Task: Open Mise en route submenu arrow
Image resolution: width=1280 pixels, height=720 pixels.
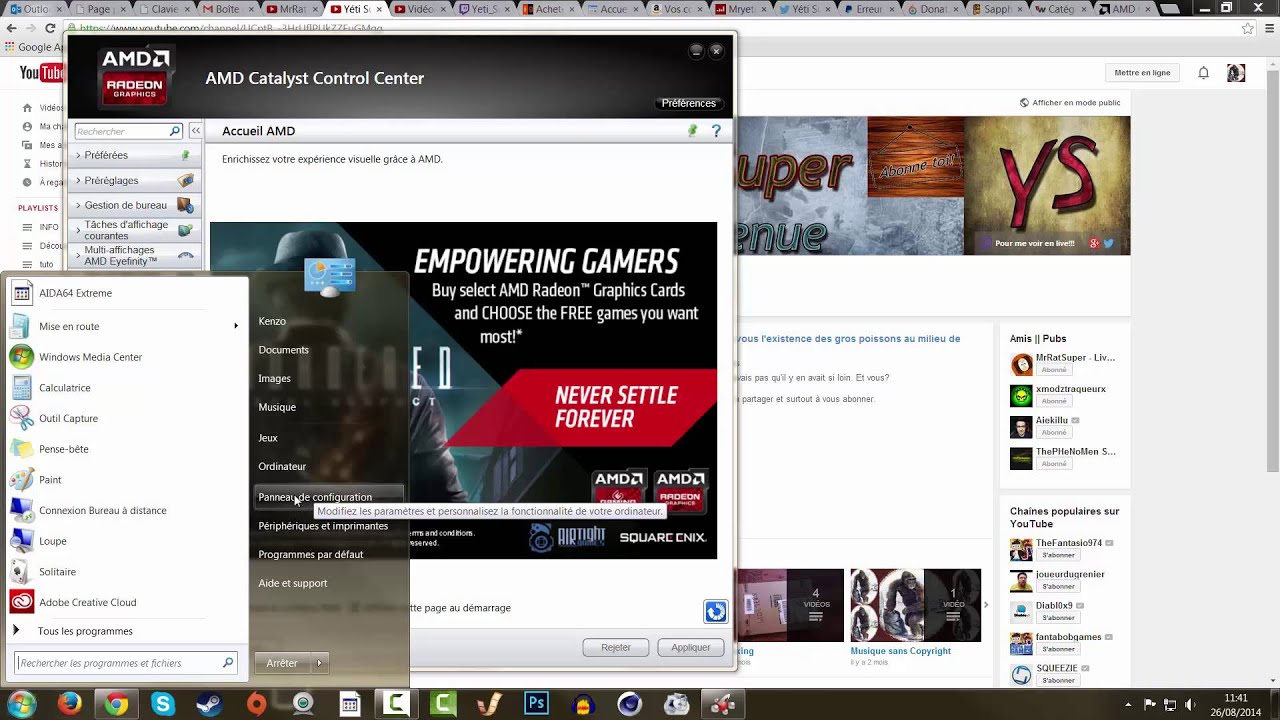Action: (x=236, y=326)
